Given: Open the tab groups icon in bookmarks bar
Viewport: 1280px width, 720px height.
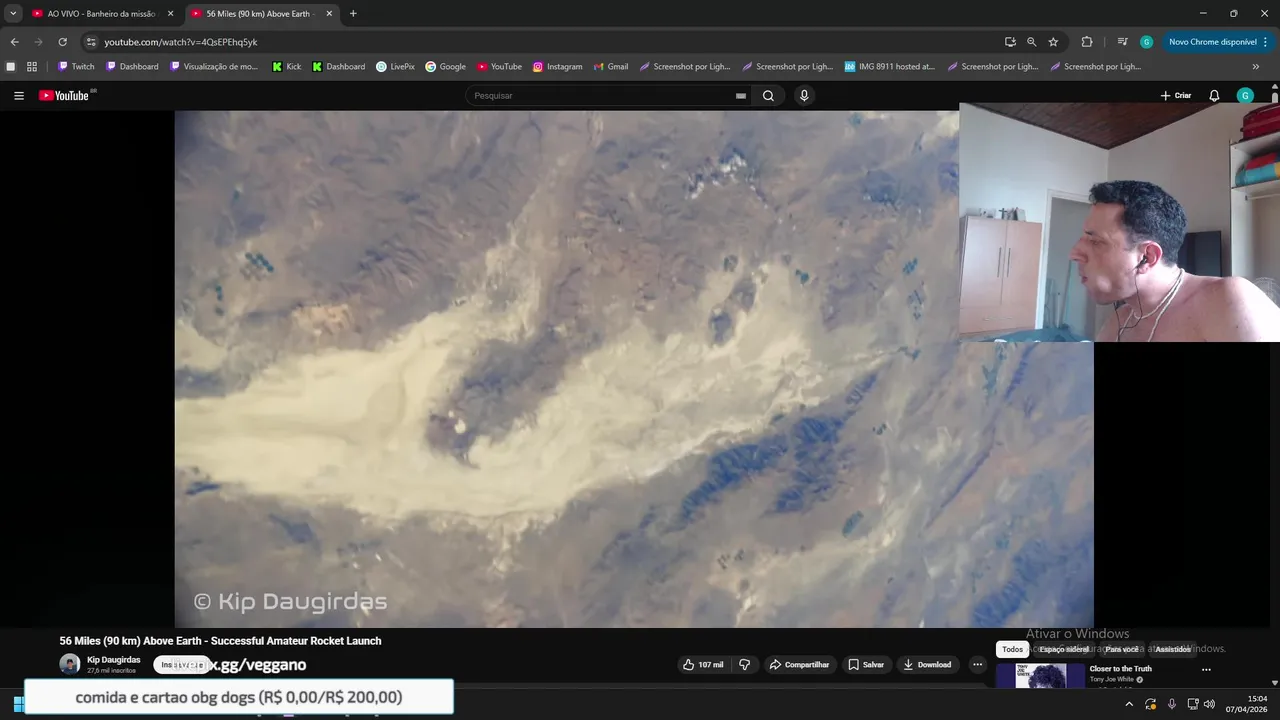Looking at the screenshot, I should pos(11,67).
